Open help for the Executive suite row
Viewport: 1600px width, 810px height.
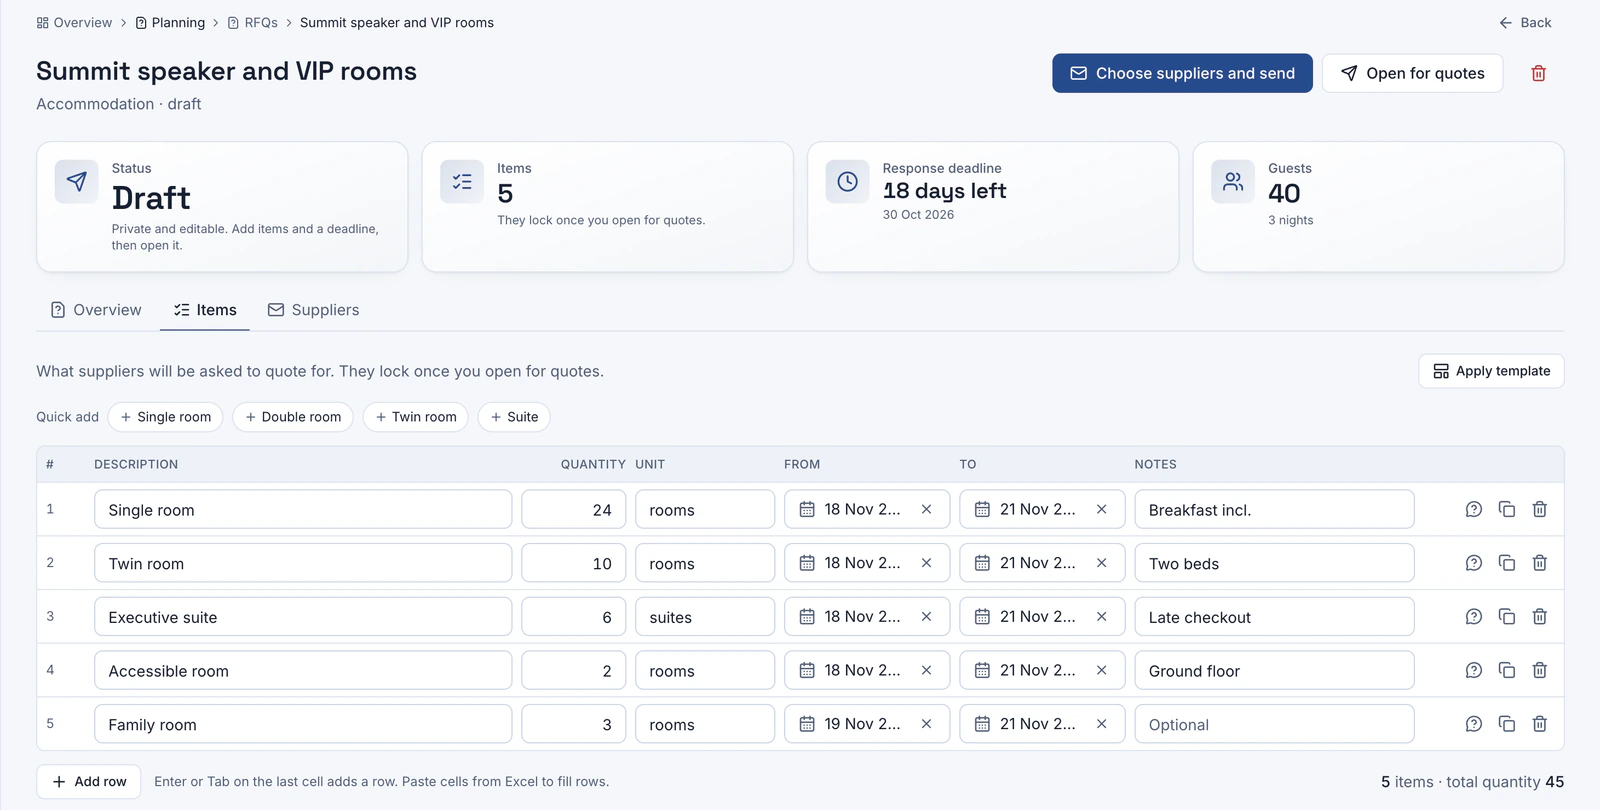[1473, 617]
